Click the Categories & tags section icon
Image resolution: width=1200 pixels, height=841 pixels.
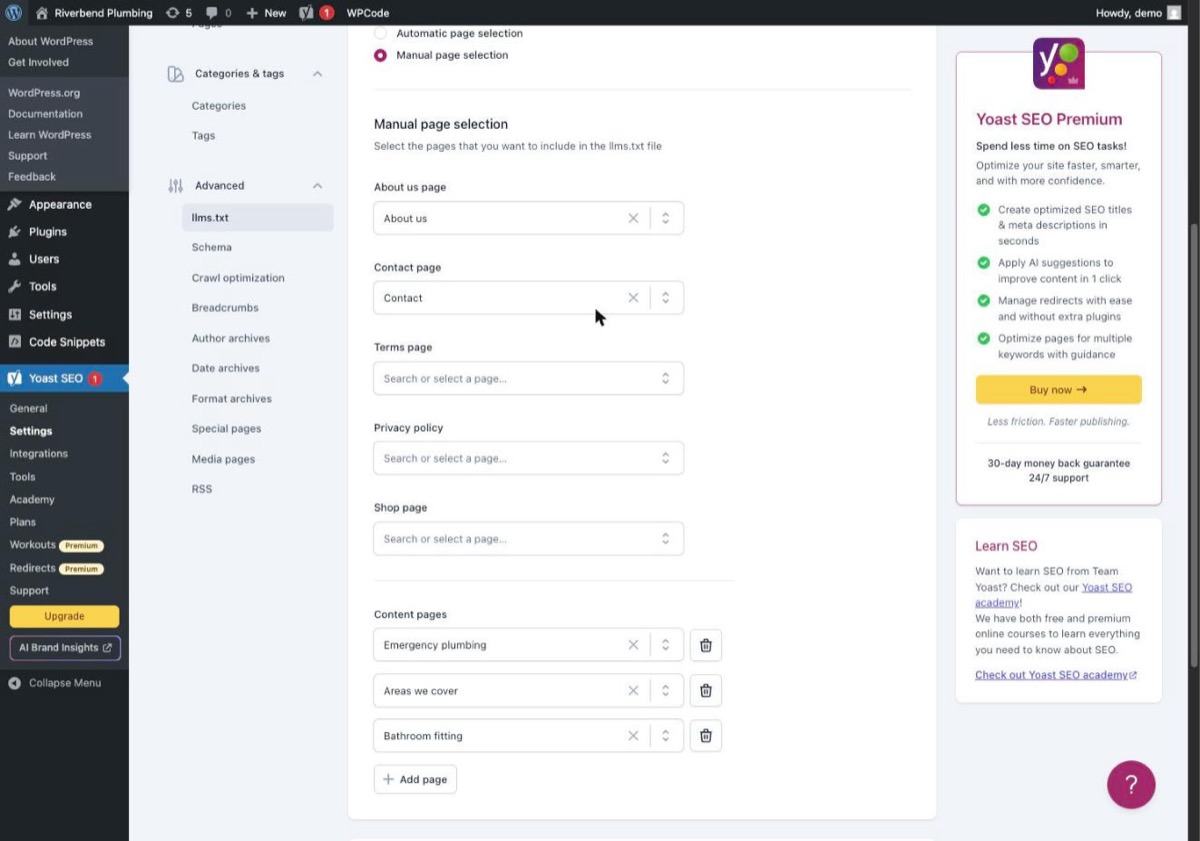(176, 74)
